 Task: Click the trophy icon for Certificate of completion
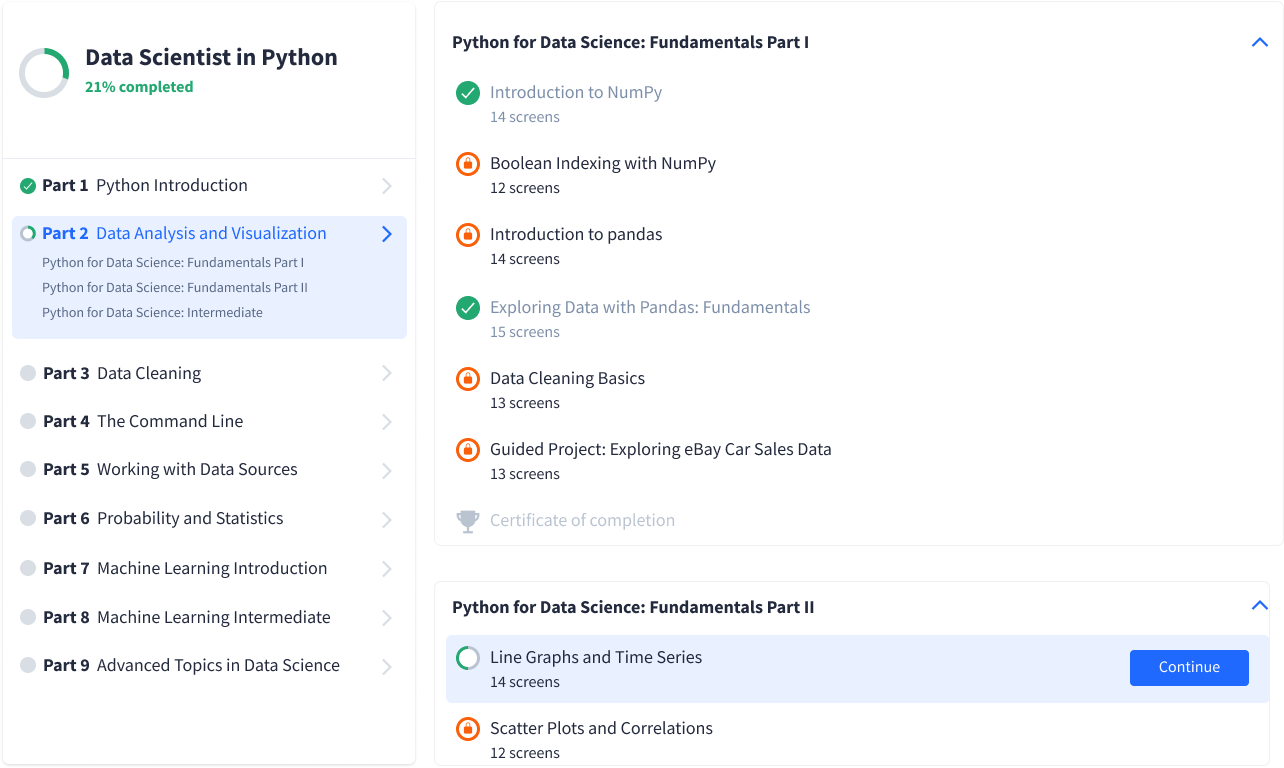click(468, 521)
